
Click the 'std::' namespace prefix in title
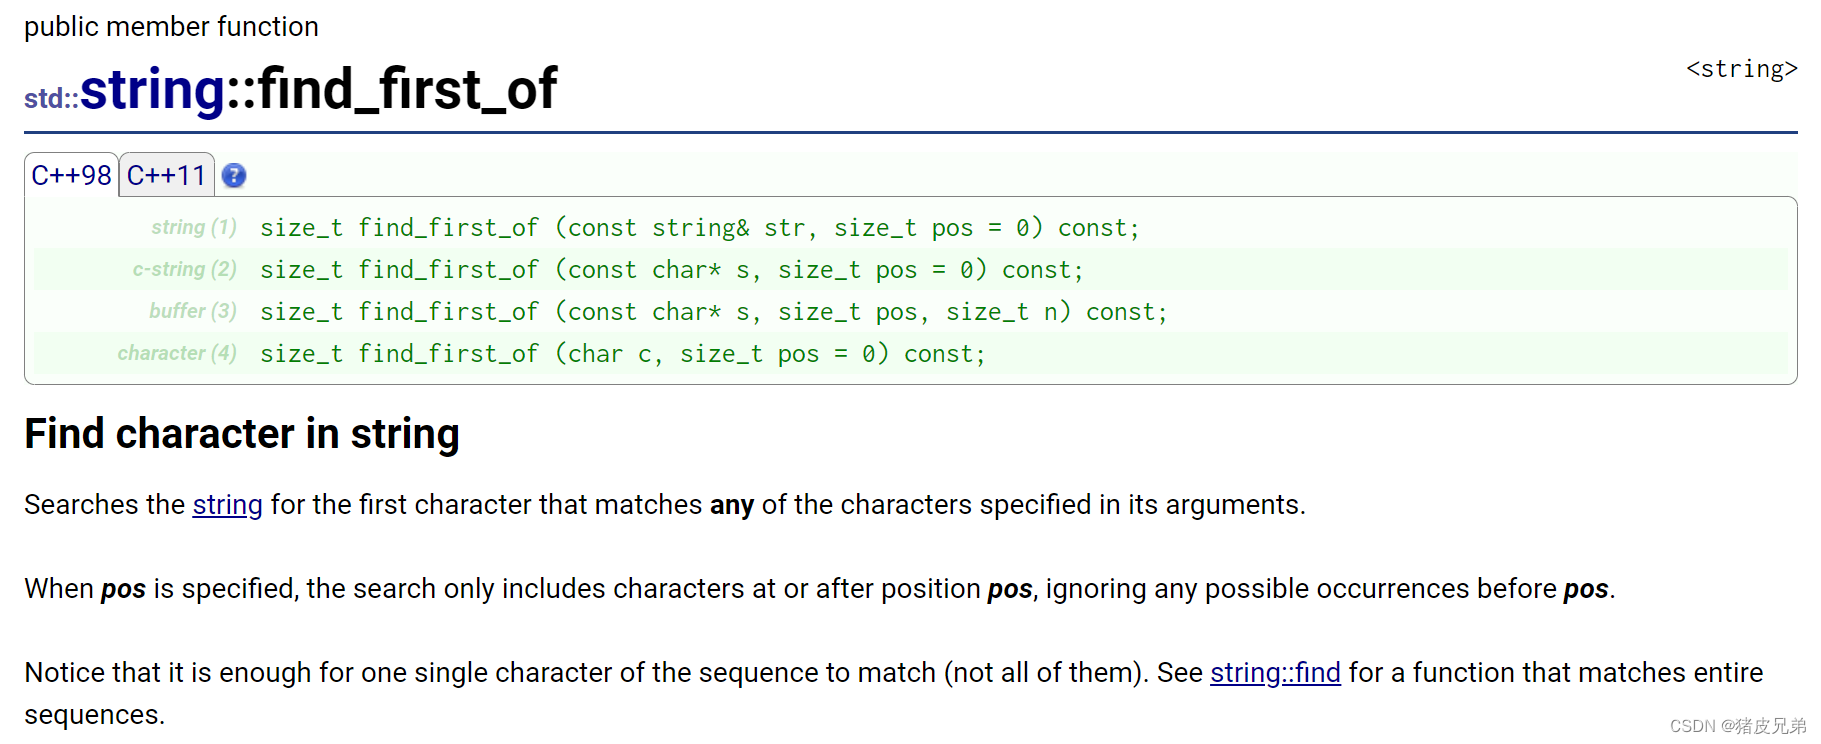(51, 98)
